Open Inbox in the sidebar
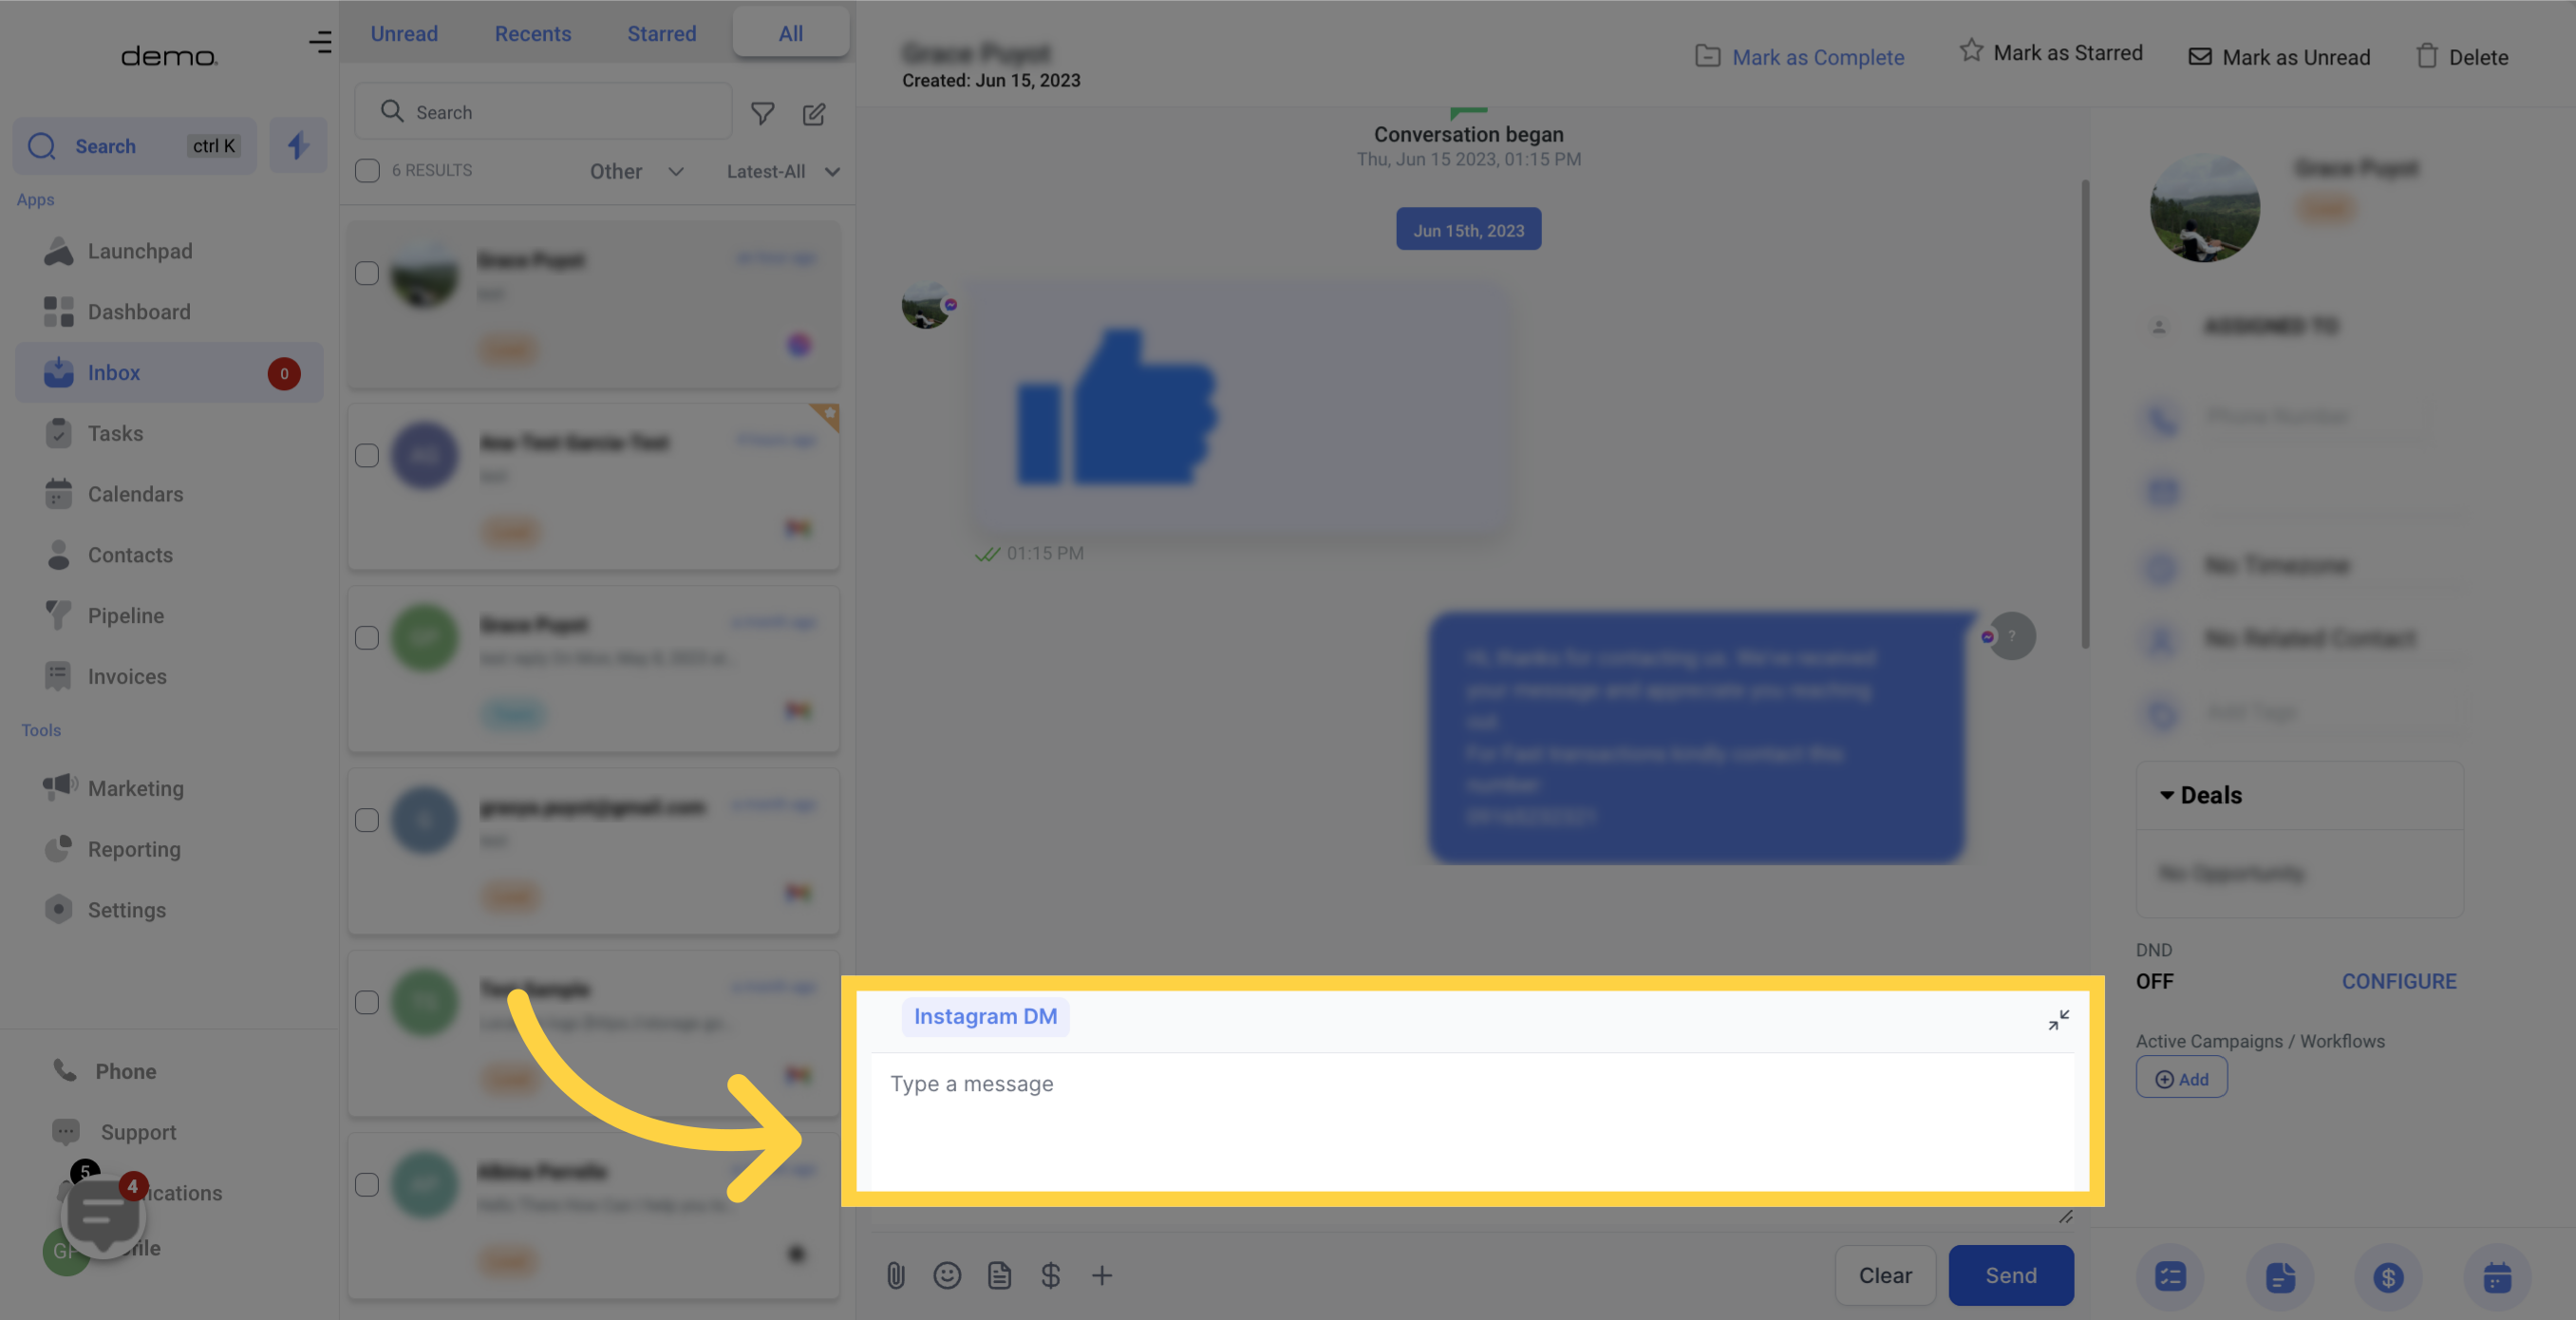The height and width of the screenshot is (1320, 2576). point(169,373)
